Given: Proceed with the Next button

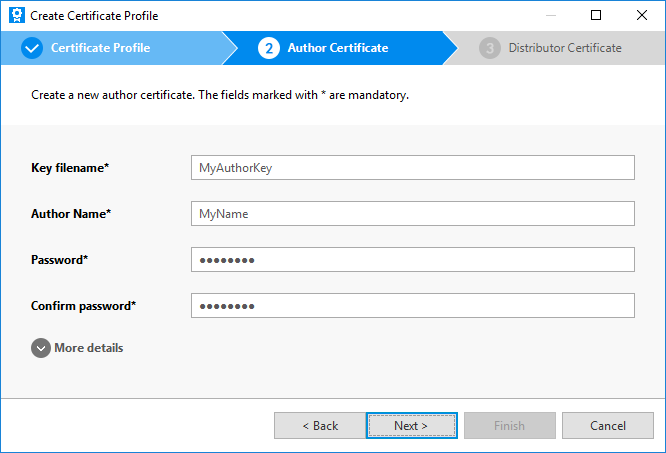Looking at the screenshot, I should pyautogui.click(x=411, y=426).
